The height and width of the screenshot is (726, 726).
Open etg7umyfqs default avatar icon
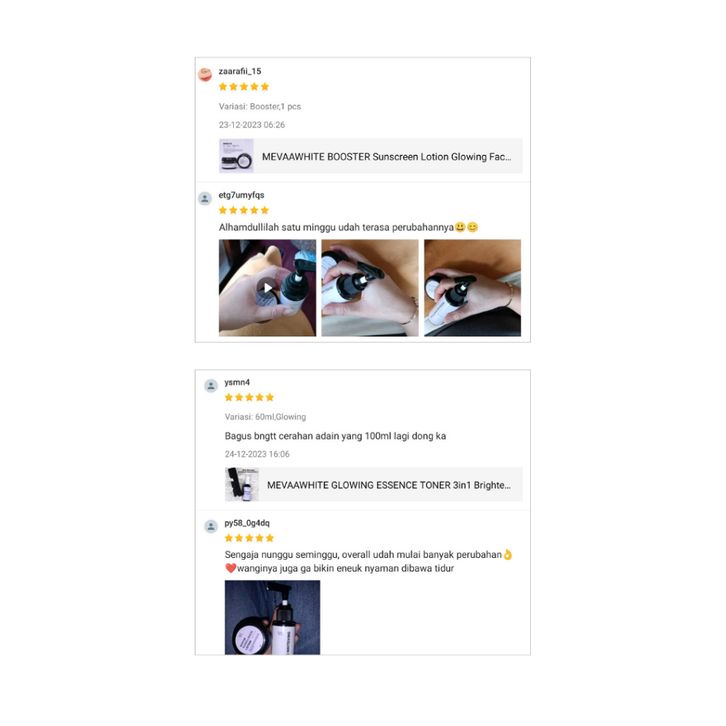pyautogui.click(x=205, y=198)
